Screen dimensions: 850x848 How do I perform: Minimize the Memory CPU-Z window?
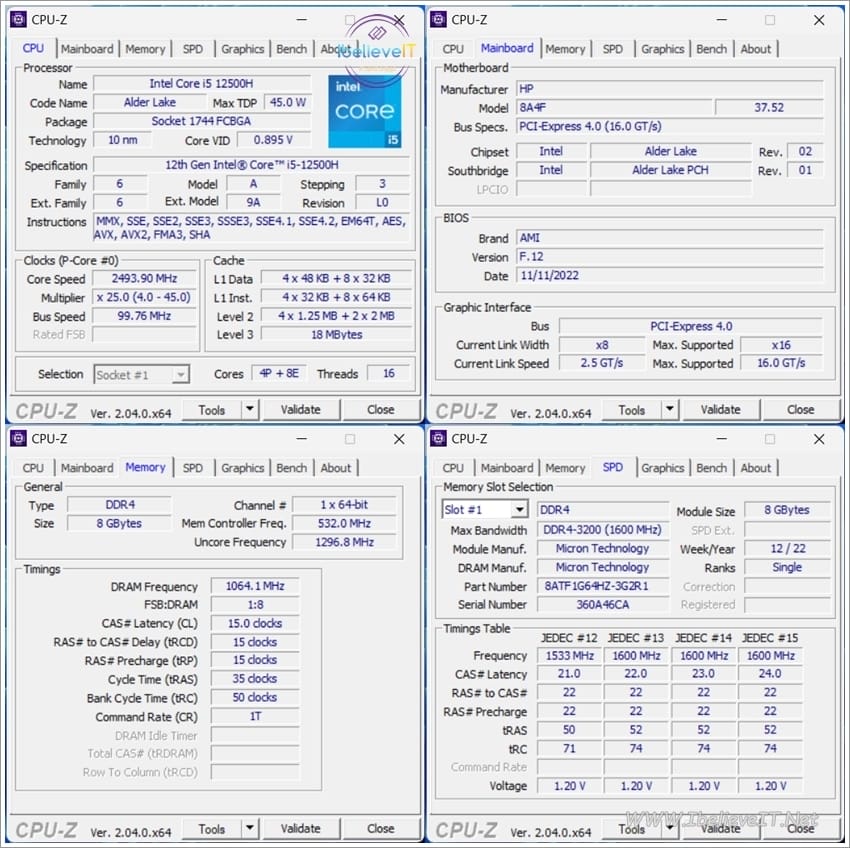click(301, 439)
